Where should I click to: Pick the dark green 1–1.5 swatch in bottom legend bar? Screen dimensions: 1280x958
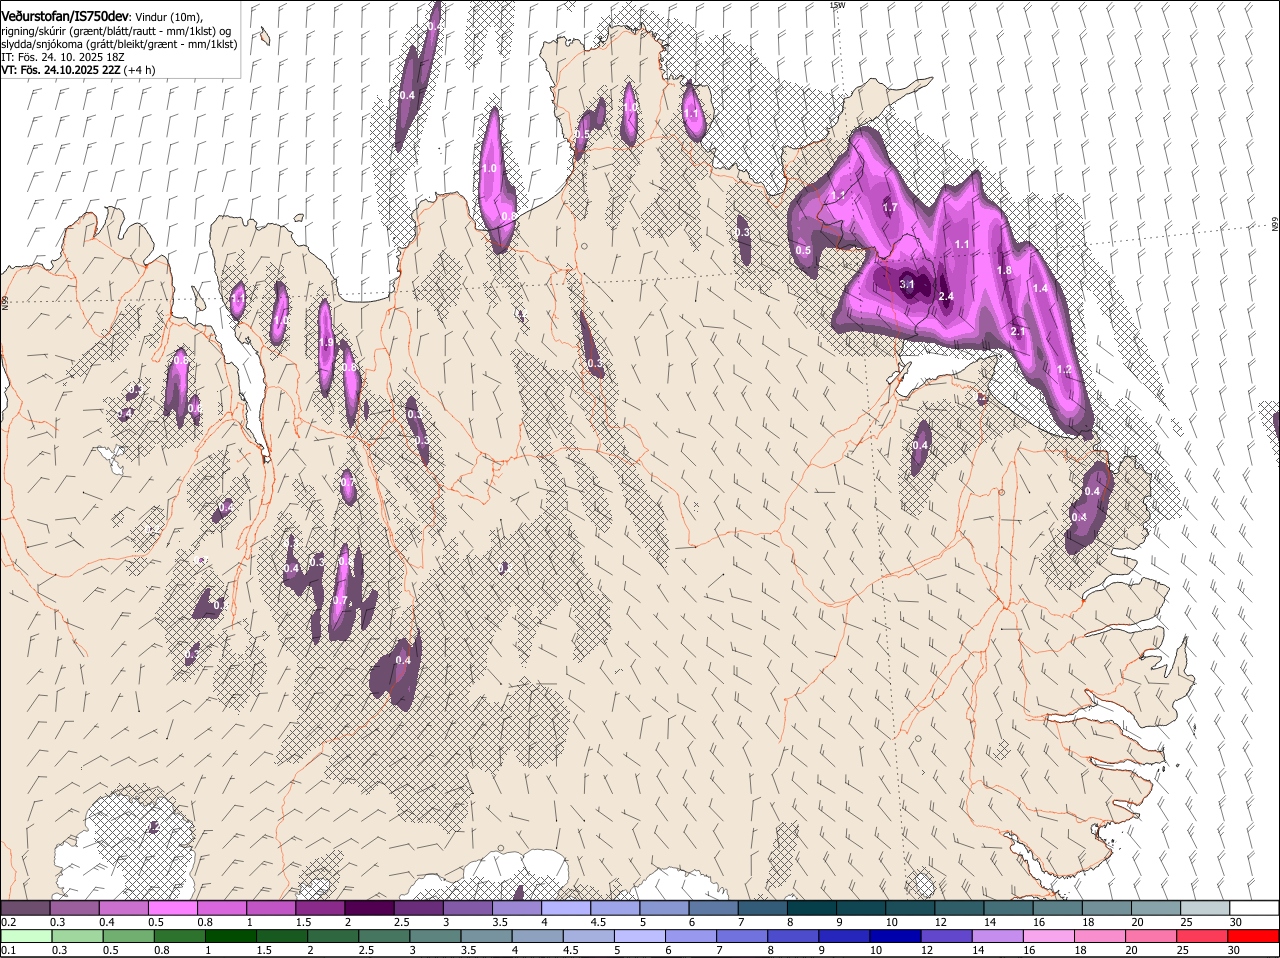click(232, 936)
